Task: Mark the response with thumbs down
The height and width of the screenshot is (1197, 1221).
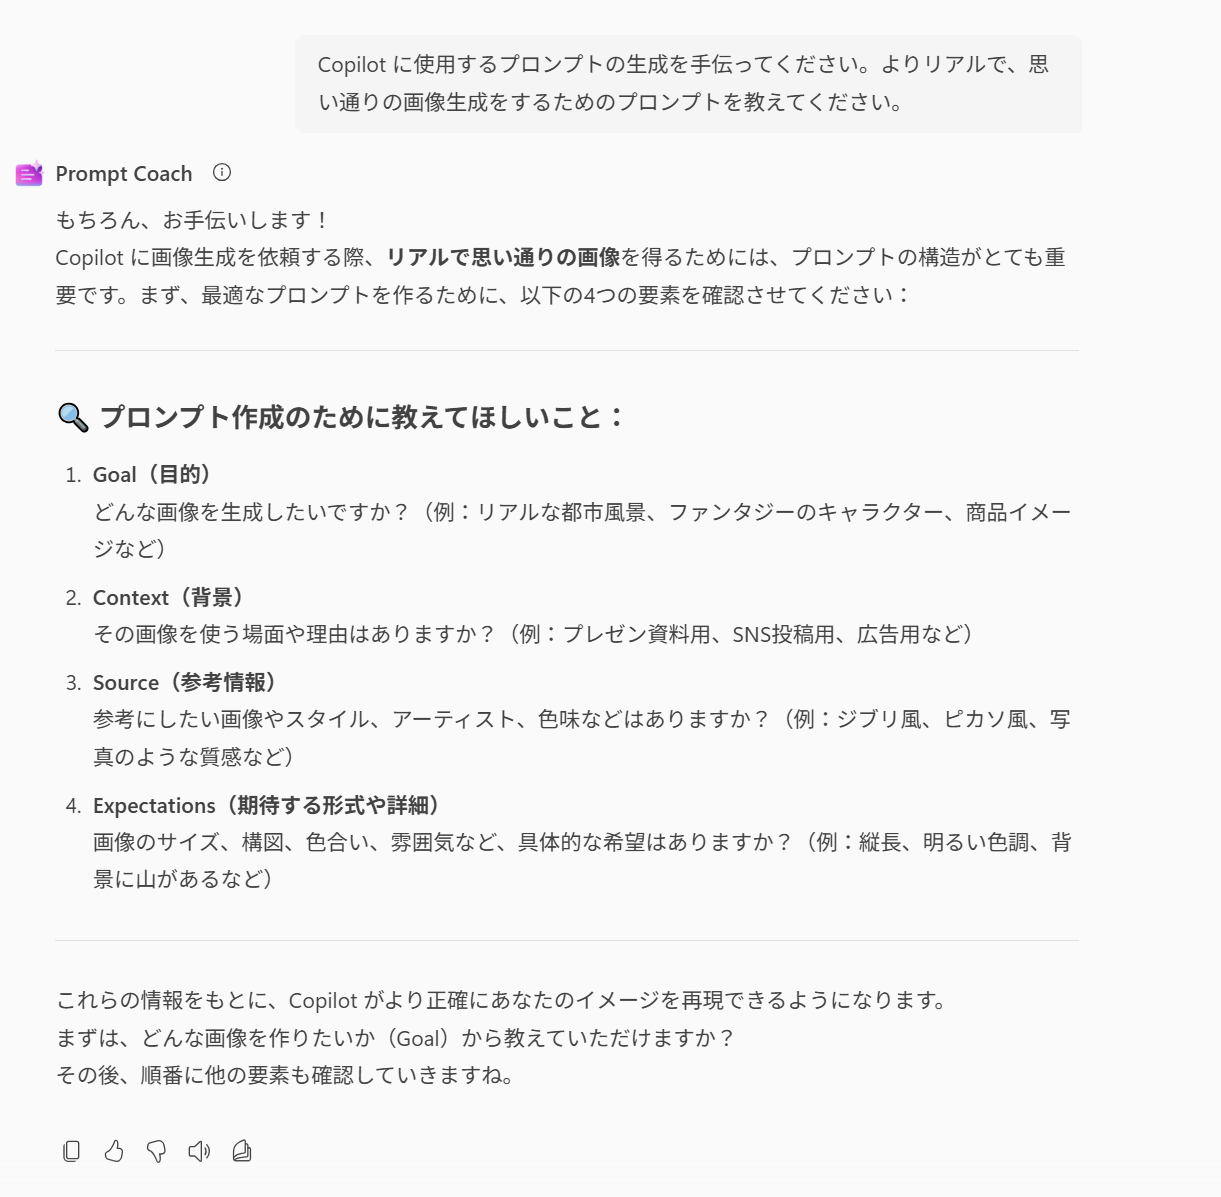Action: click(156, 1151)
